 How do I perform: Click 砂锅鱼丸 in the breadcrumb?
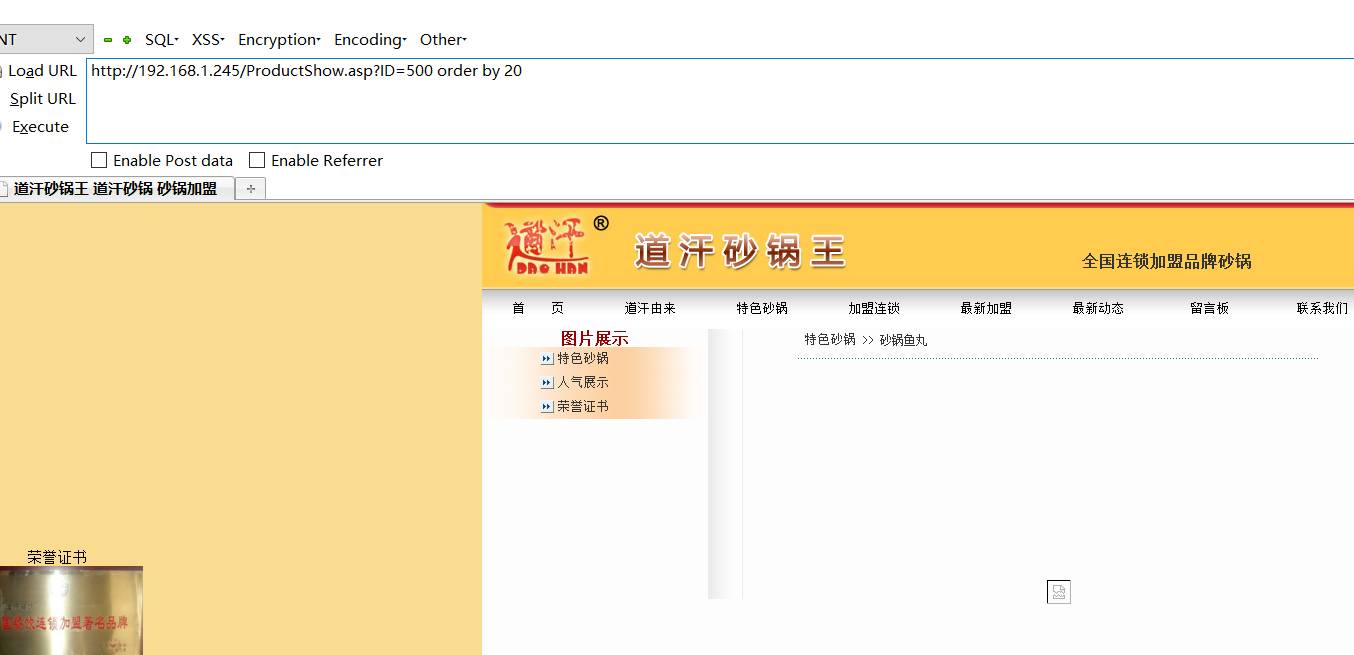[903, 340]
